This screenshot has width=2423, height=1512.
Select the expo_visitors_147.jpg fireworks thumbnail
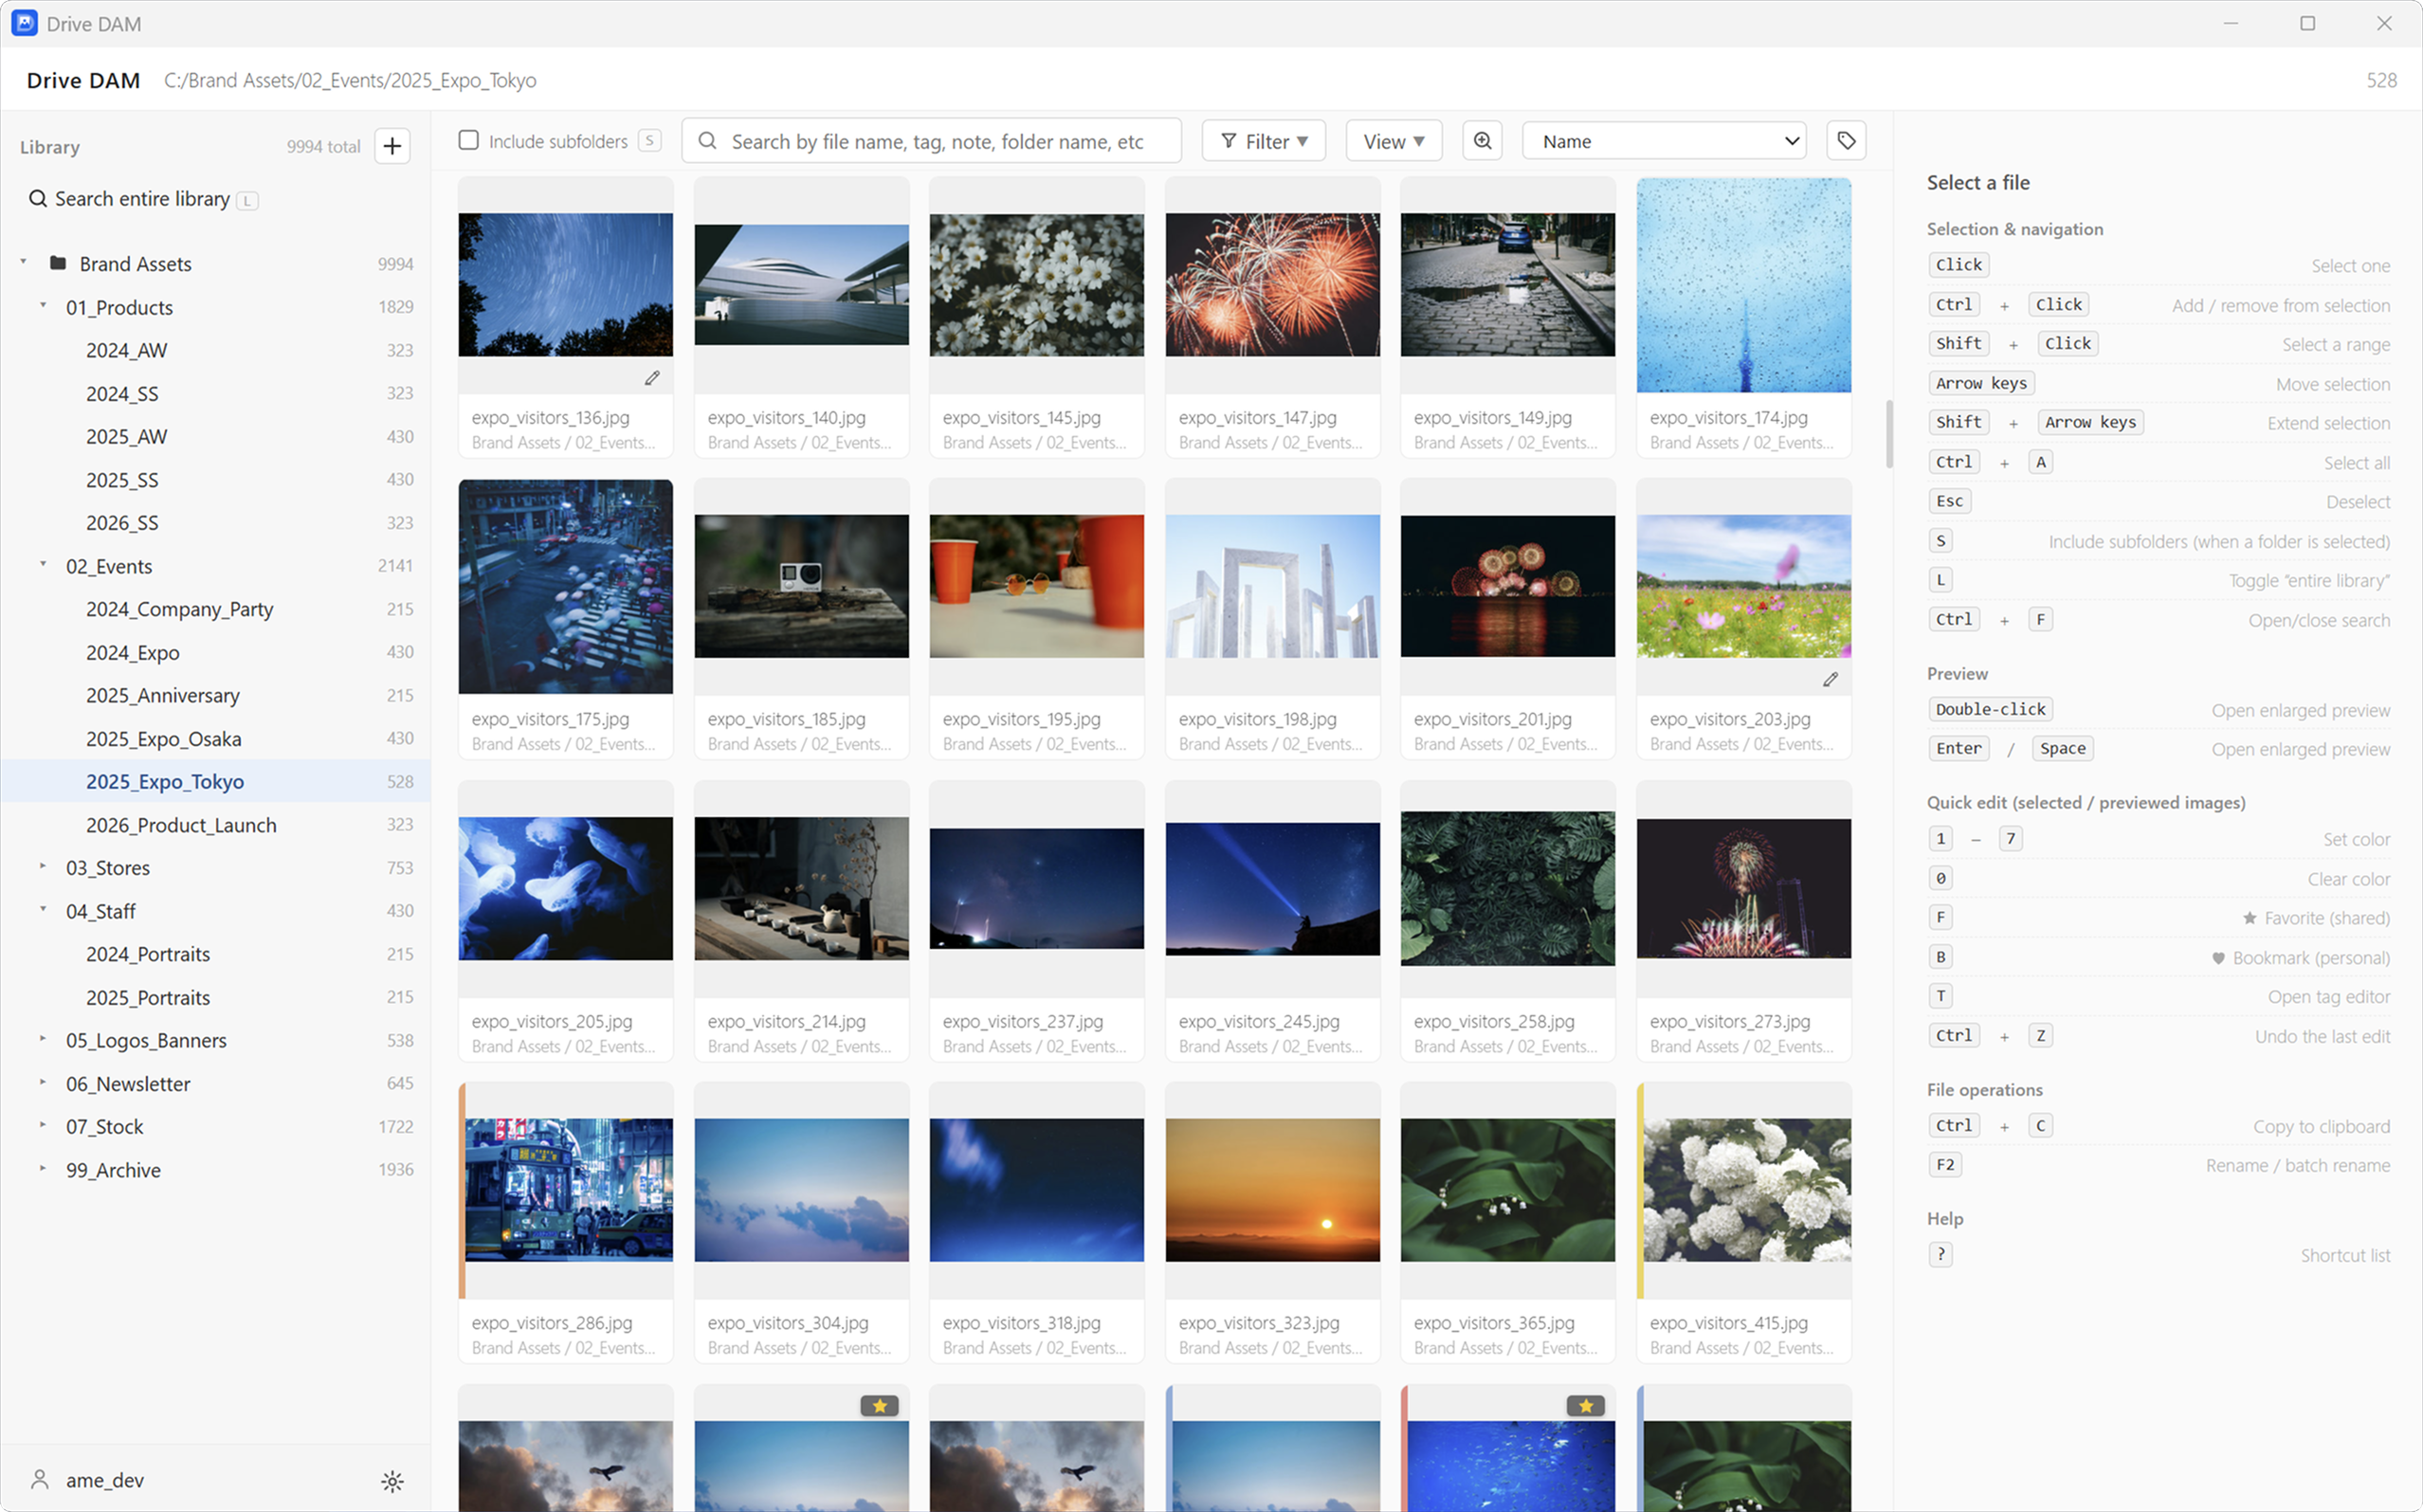(1272, 285)
